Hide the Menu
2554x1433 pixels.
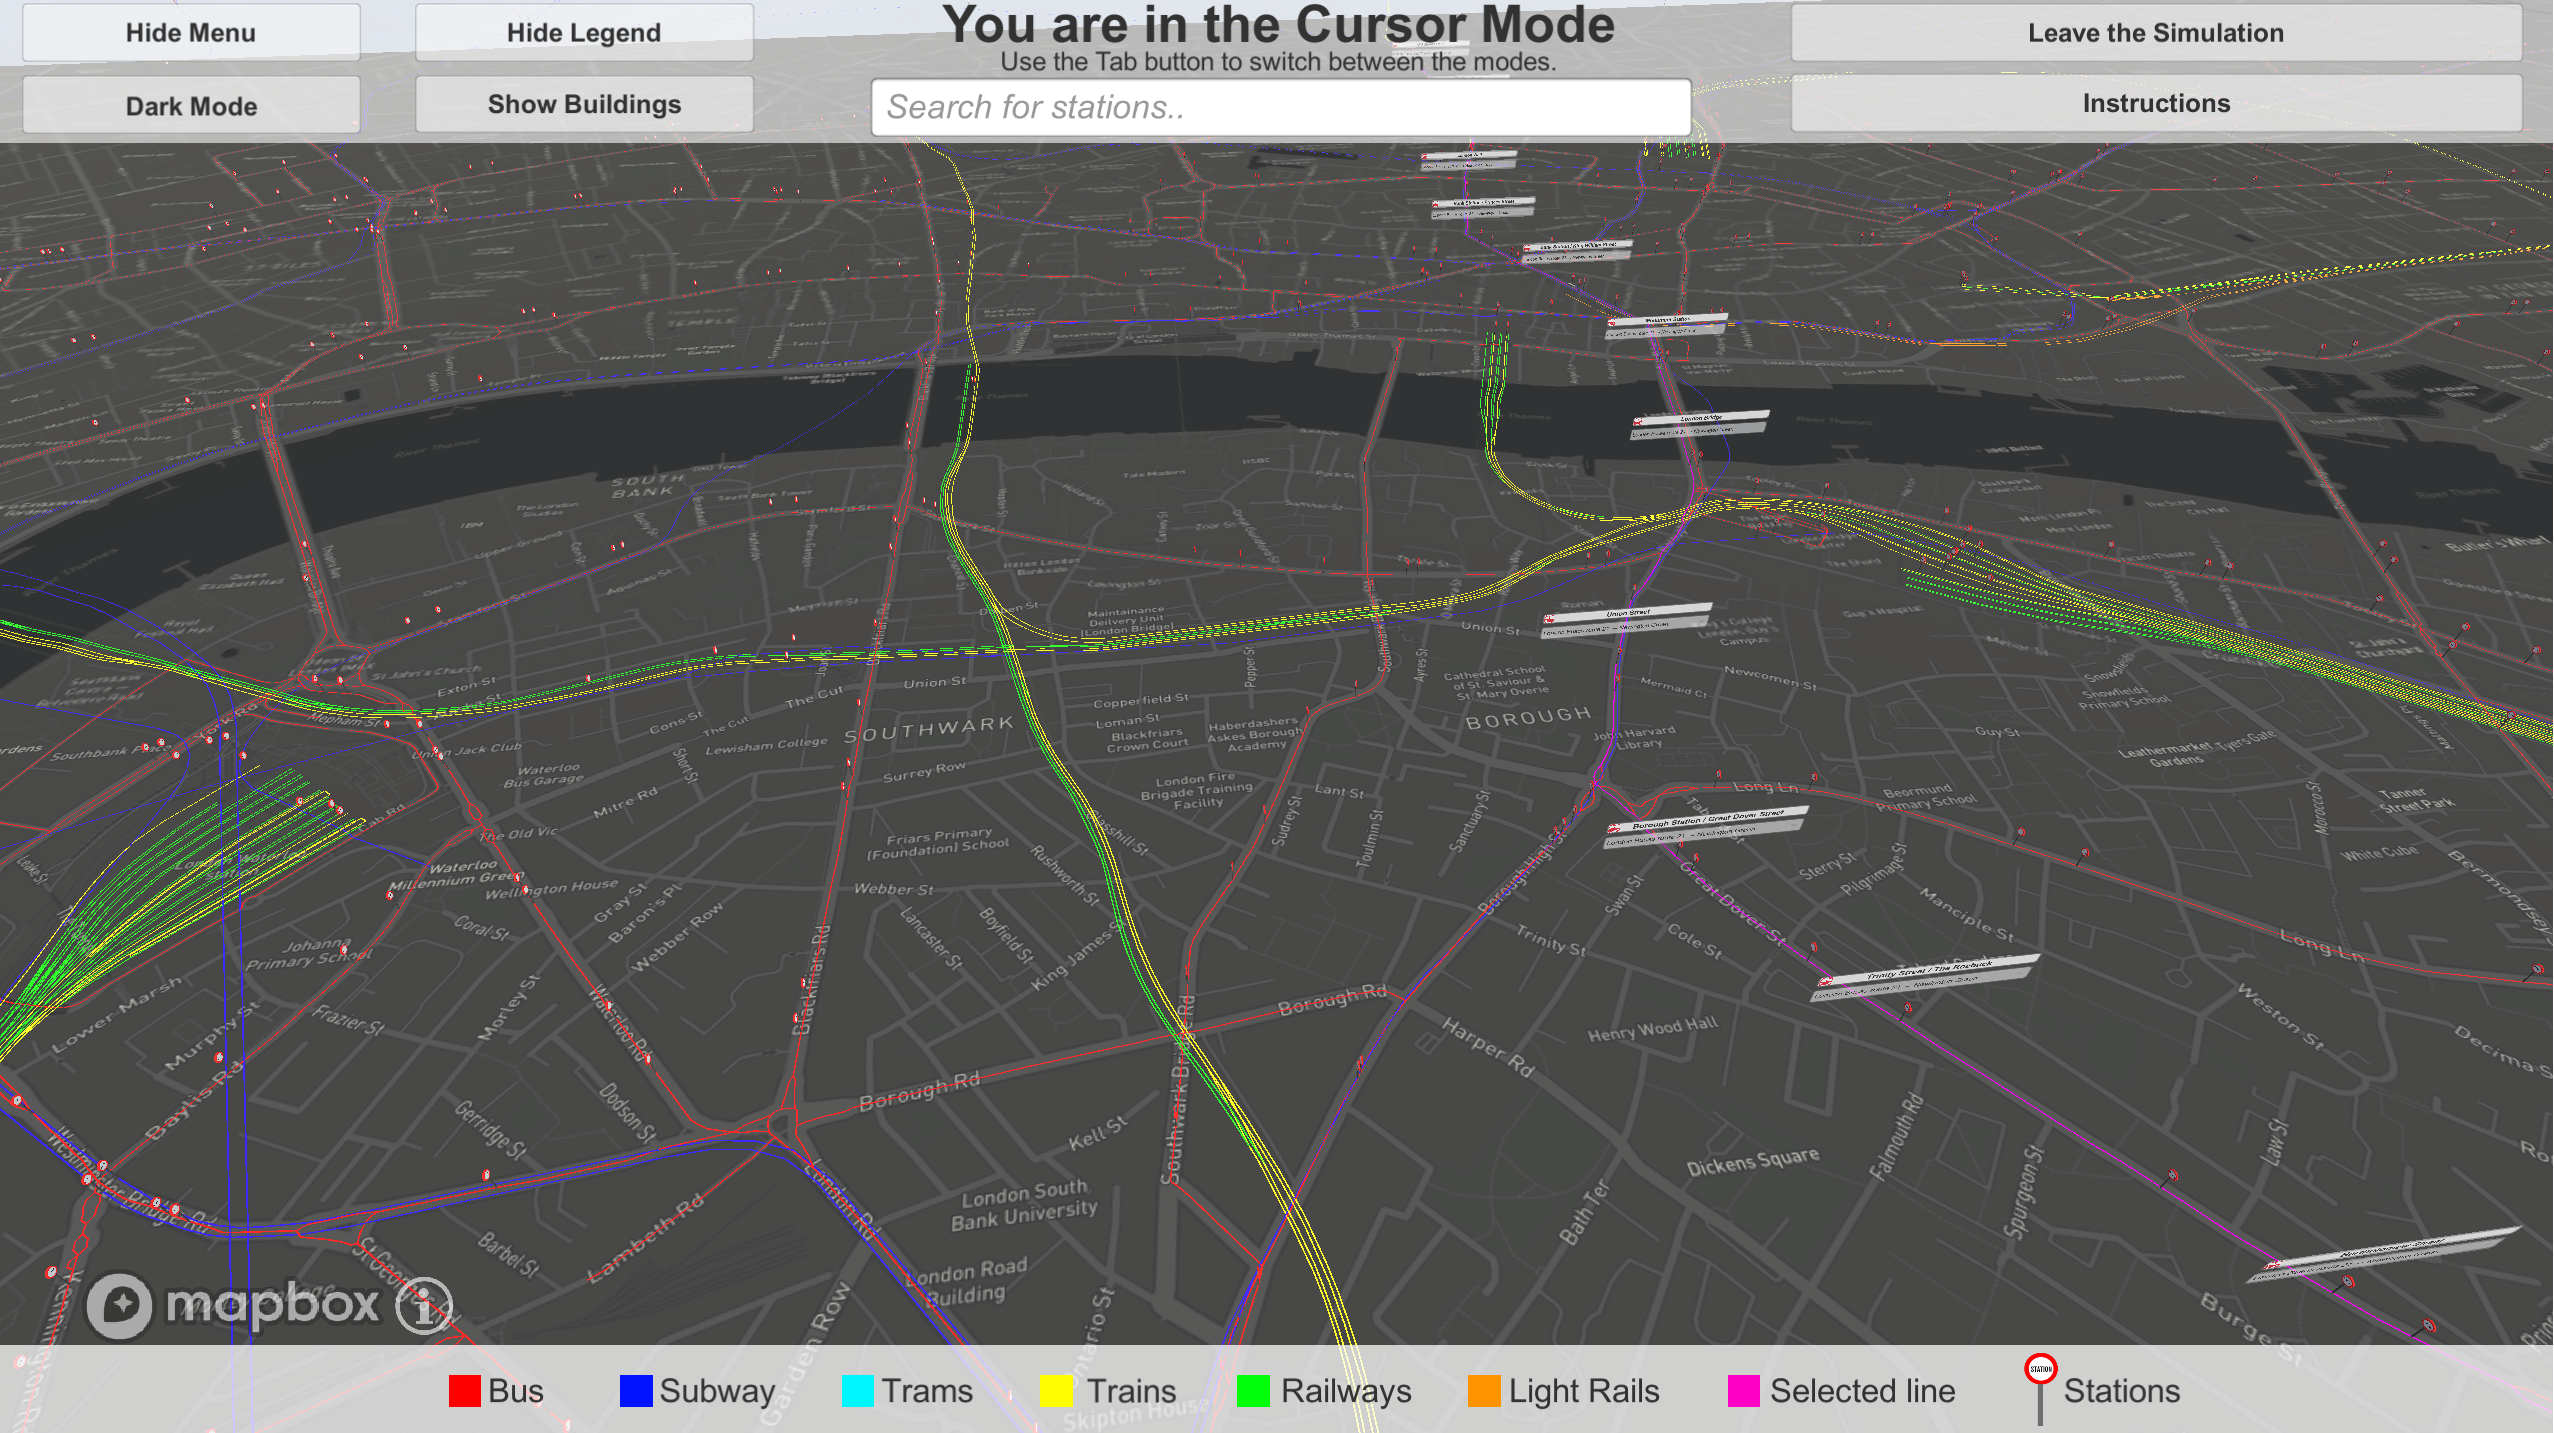(x=191, y=32)
